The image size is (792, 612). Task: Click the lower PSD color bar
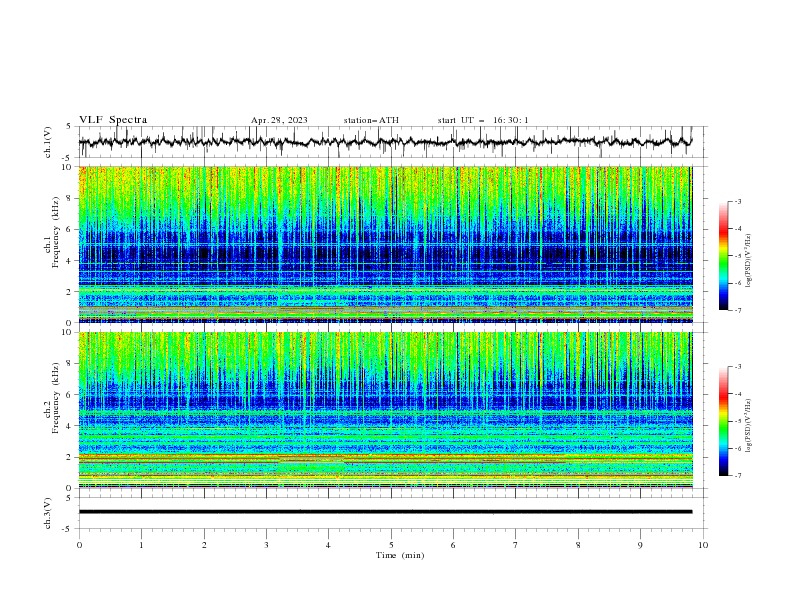(723, 421)
